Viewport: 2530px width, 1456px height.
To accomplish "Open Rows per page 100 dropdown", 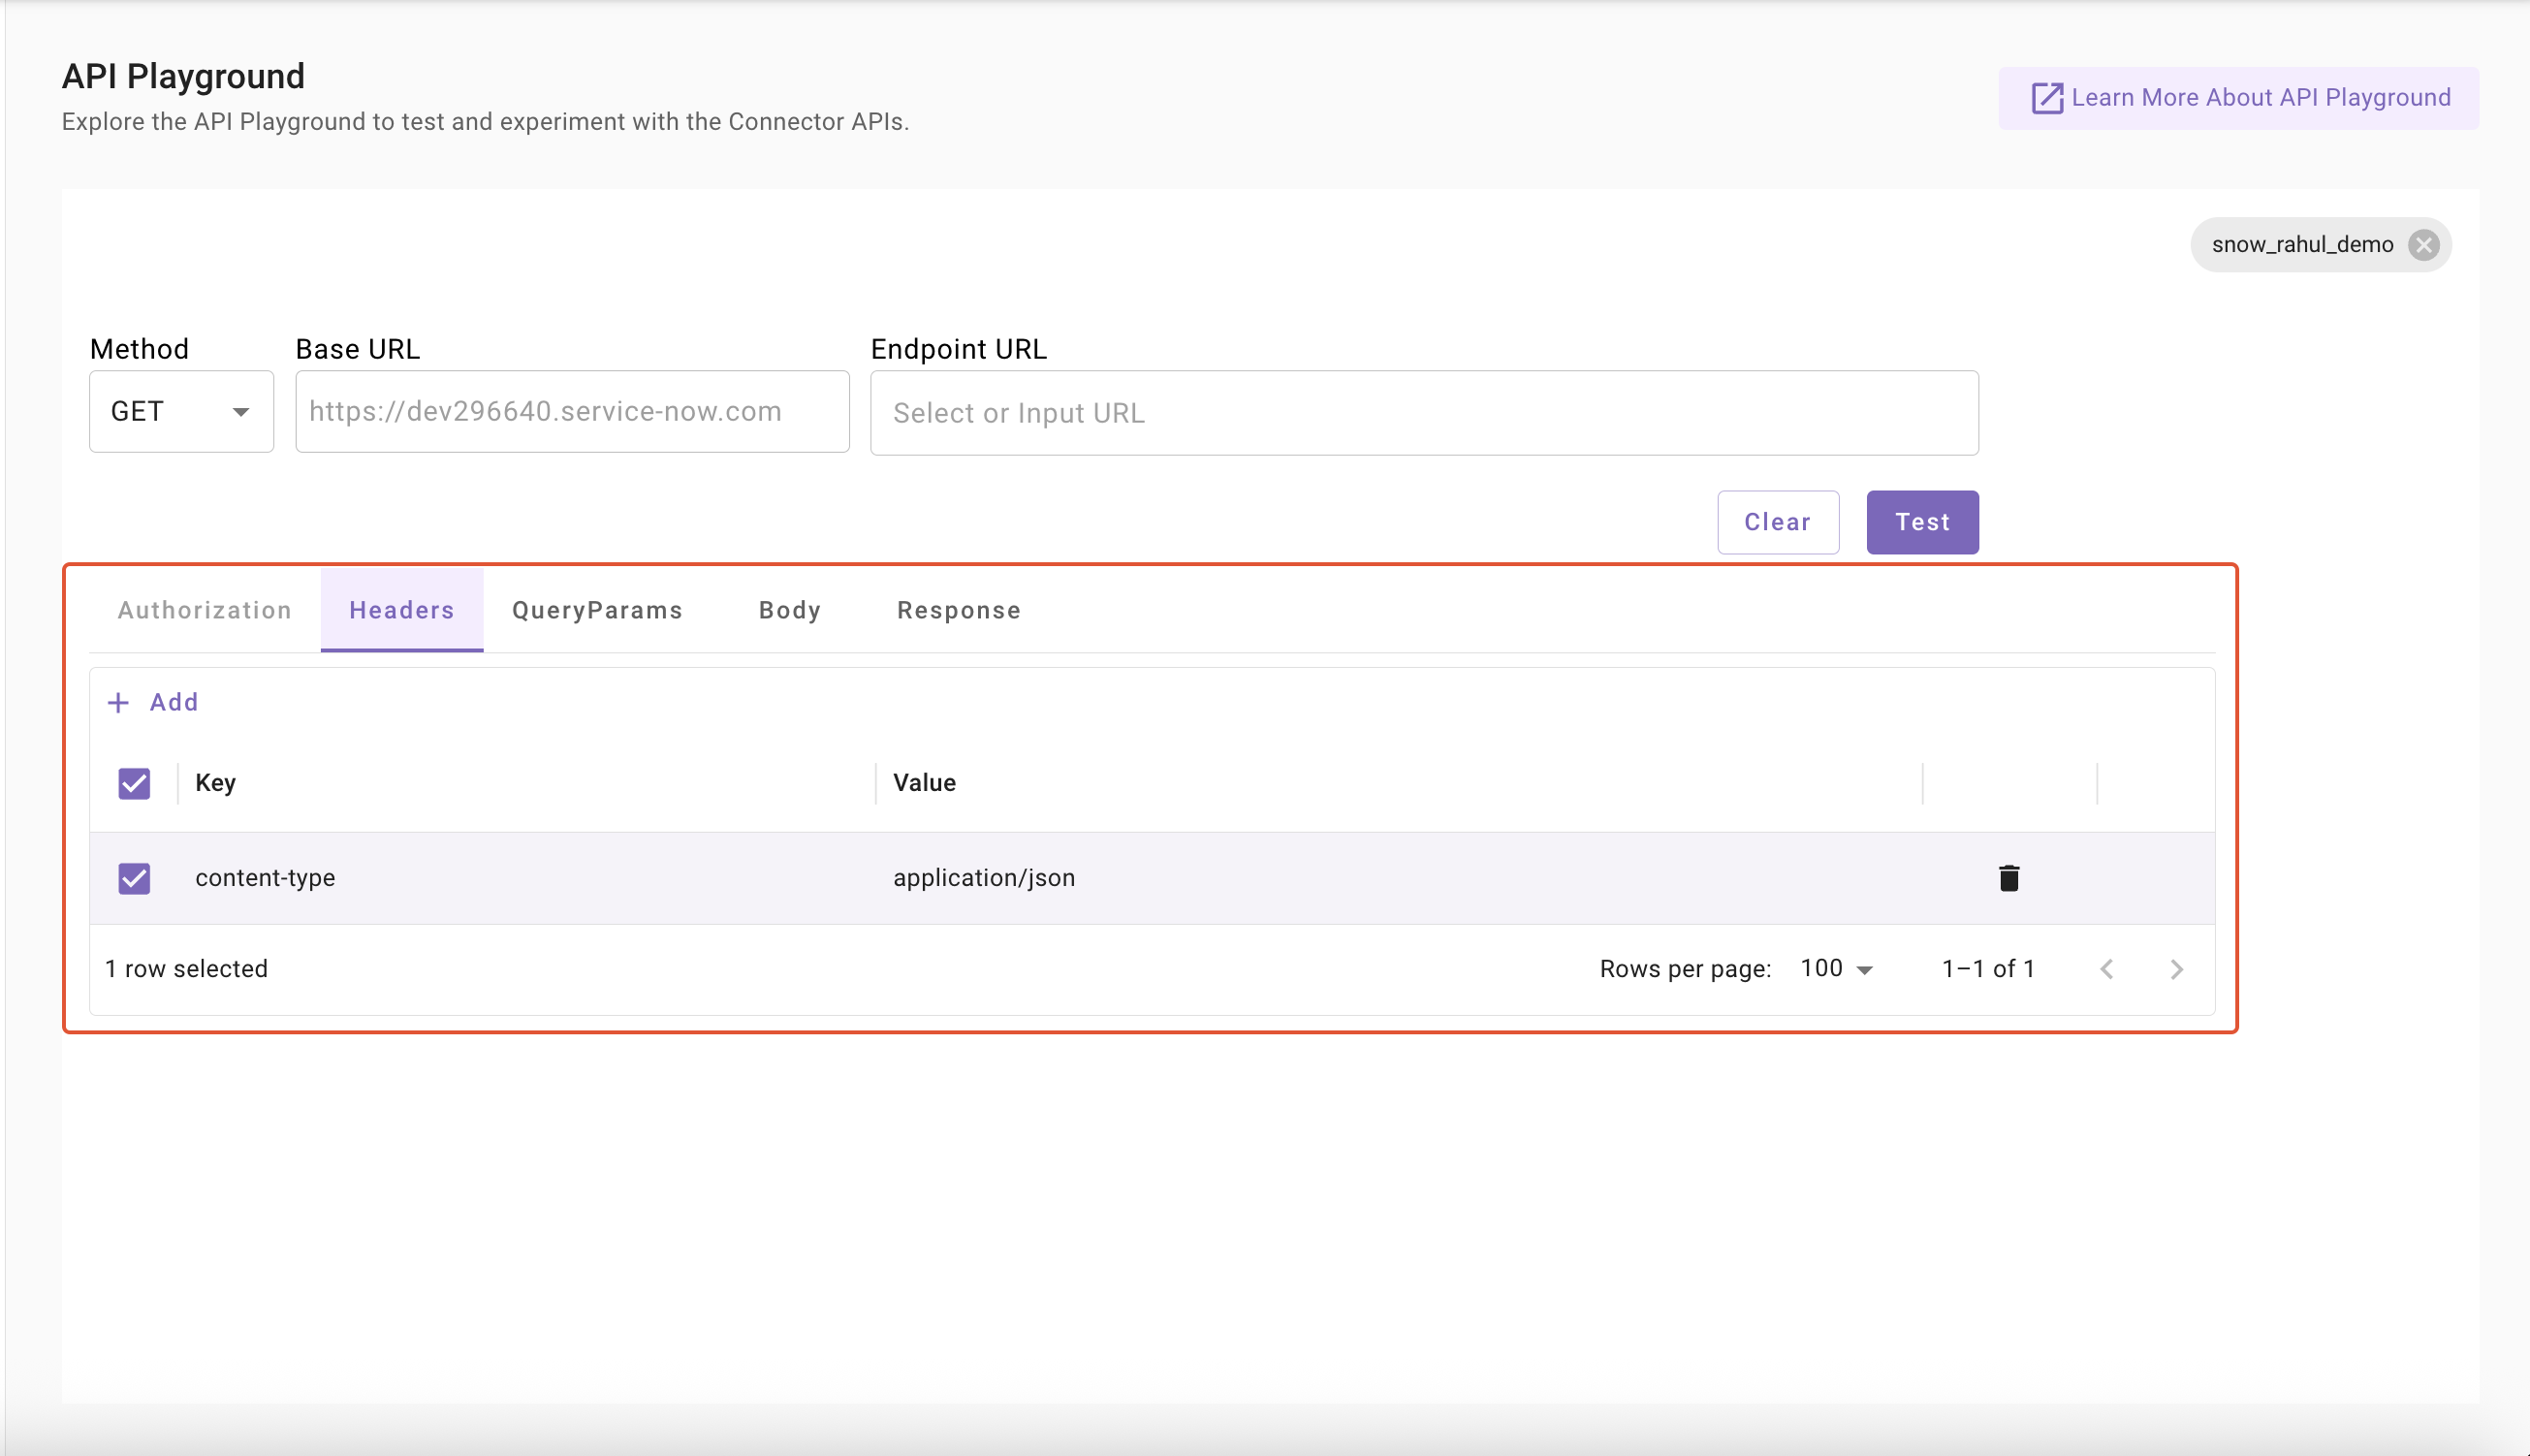I will pyautogui.click(x=1836, y=968).
